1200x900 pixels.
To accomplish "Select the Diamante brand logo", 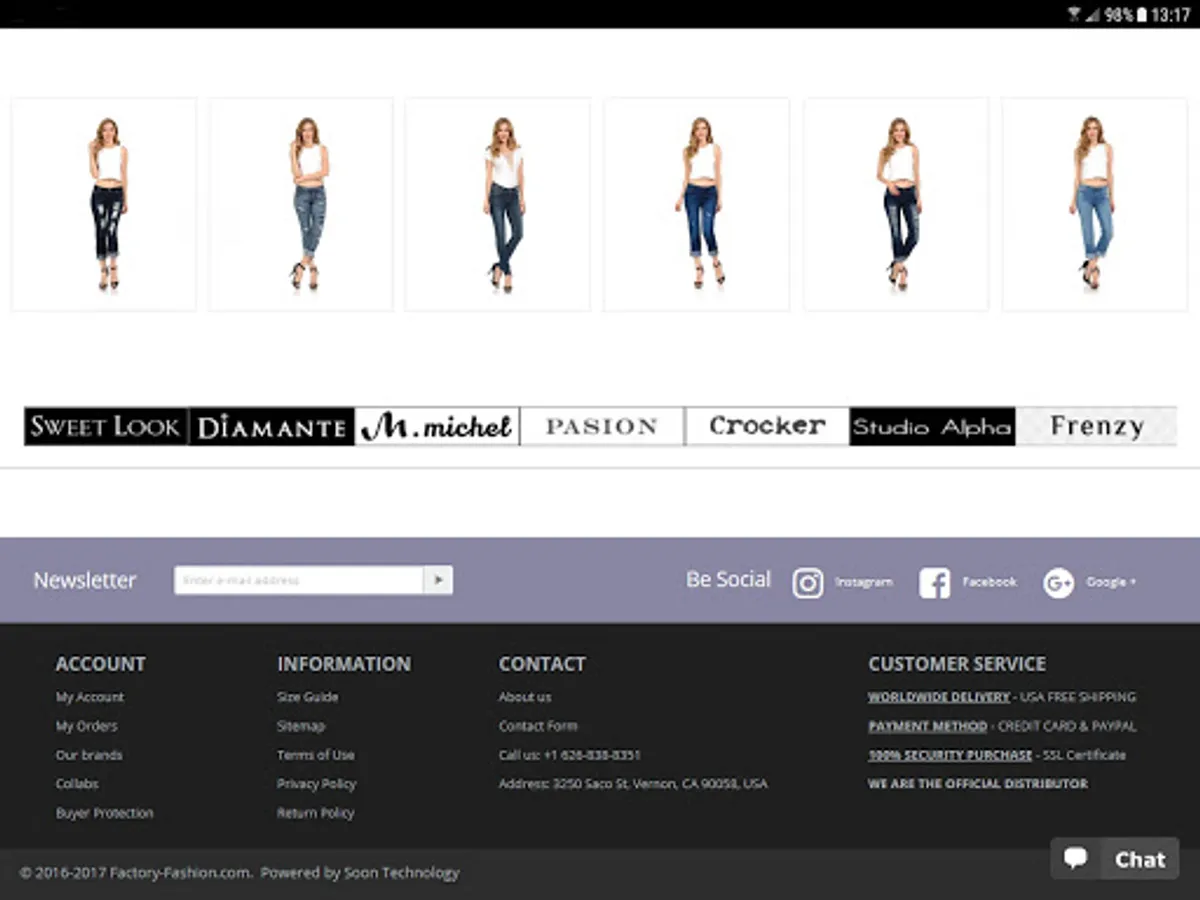I will click(x=270, y=426).
